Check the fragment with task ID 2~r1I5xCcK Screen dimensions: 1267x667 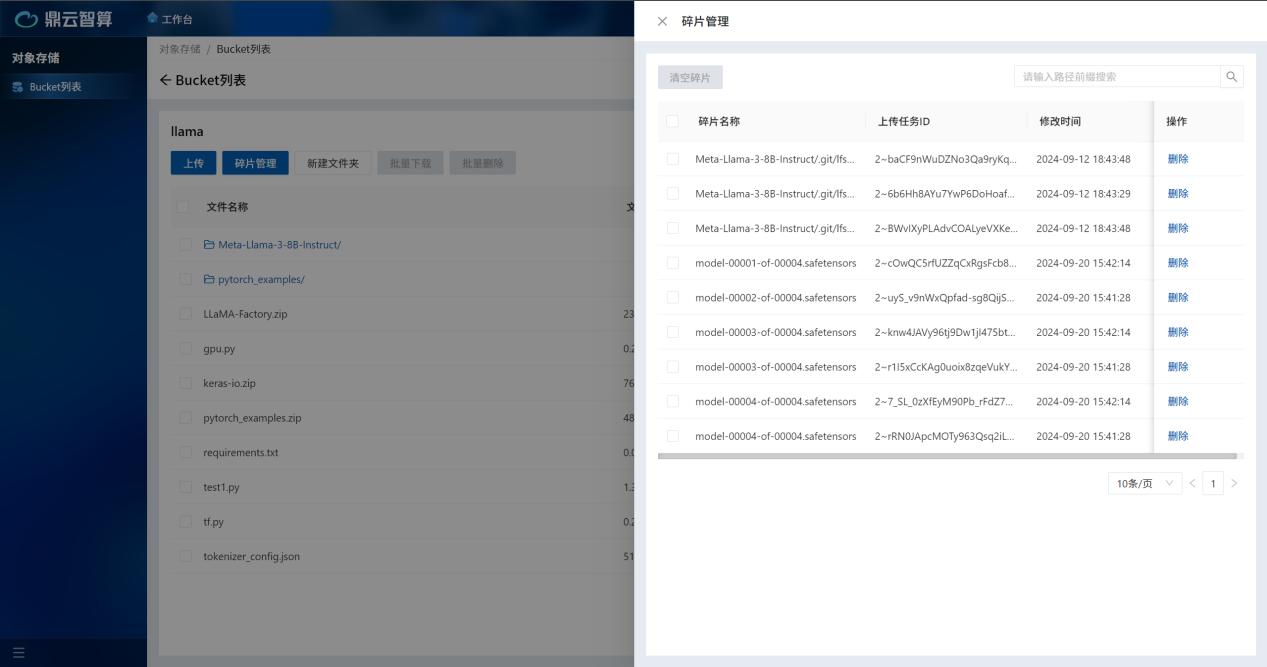672,367
